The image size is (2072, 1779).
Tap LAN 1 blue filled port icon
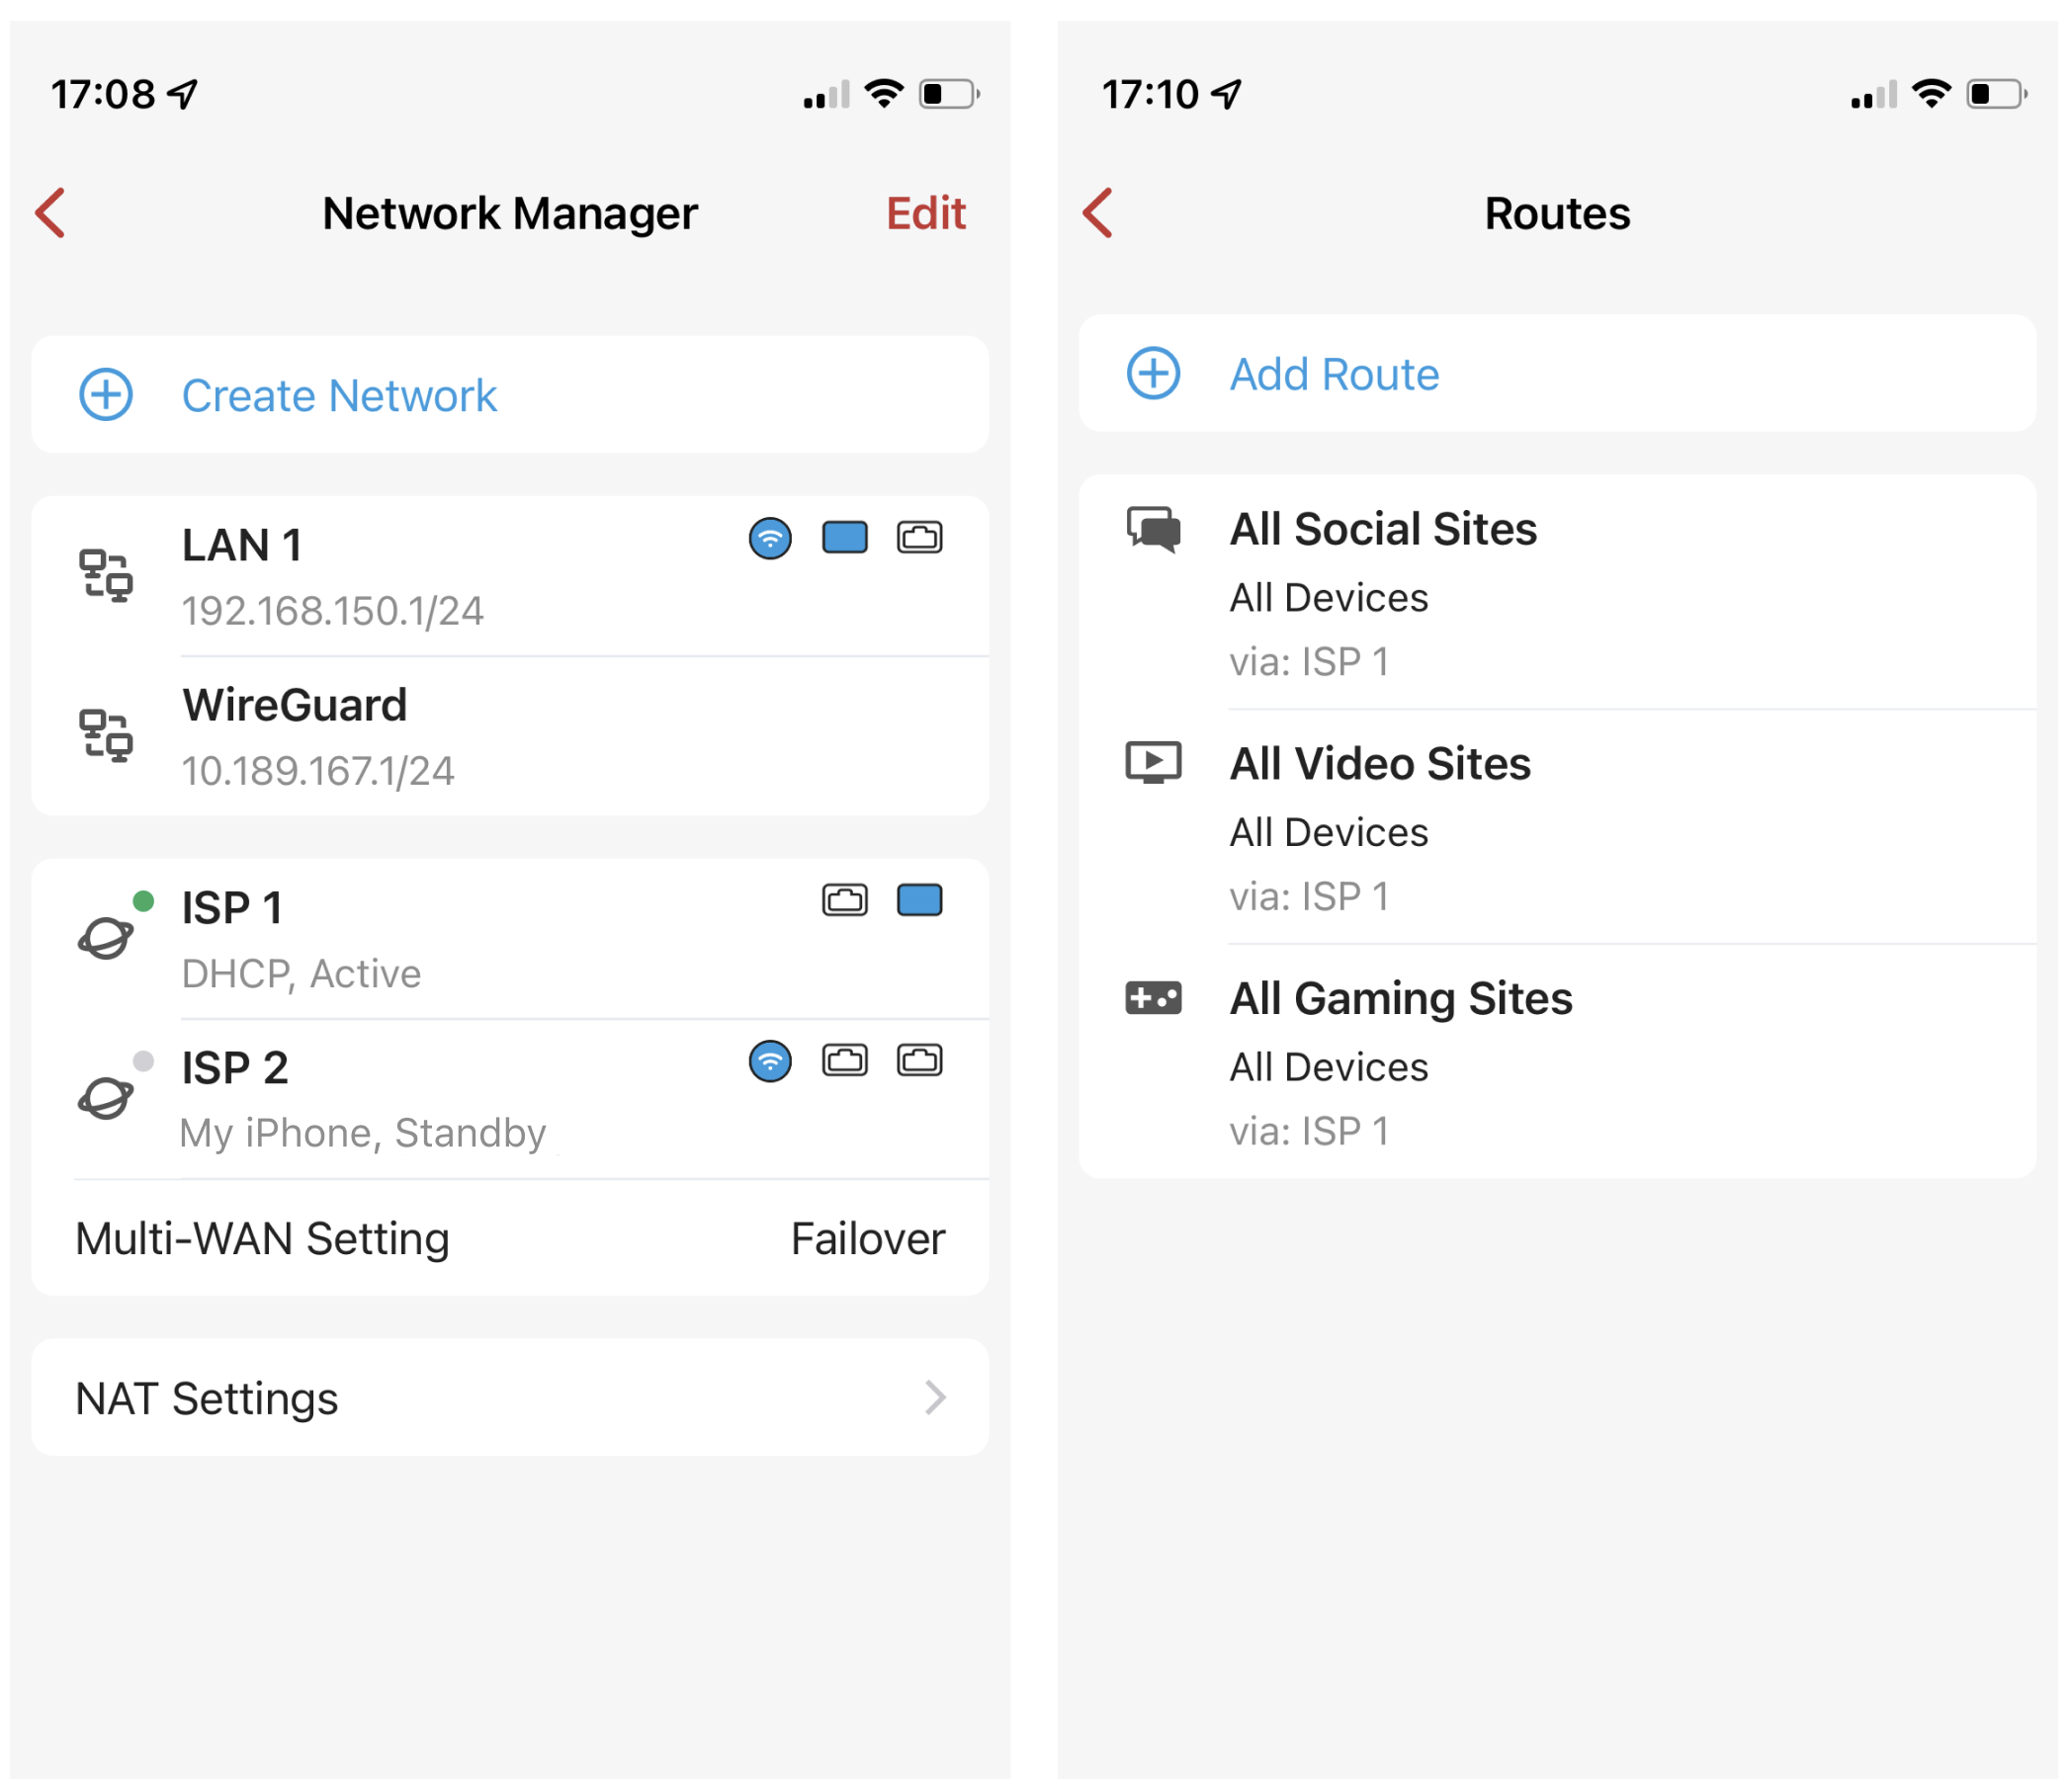click(x=845, y=537)
